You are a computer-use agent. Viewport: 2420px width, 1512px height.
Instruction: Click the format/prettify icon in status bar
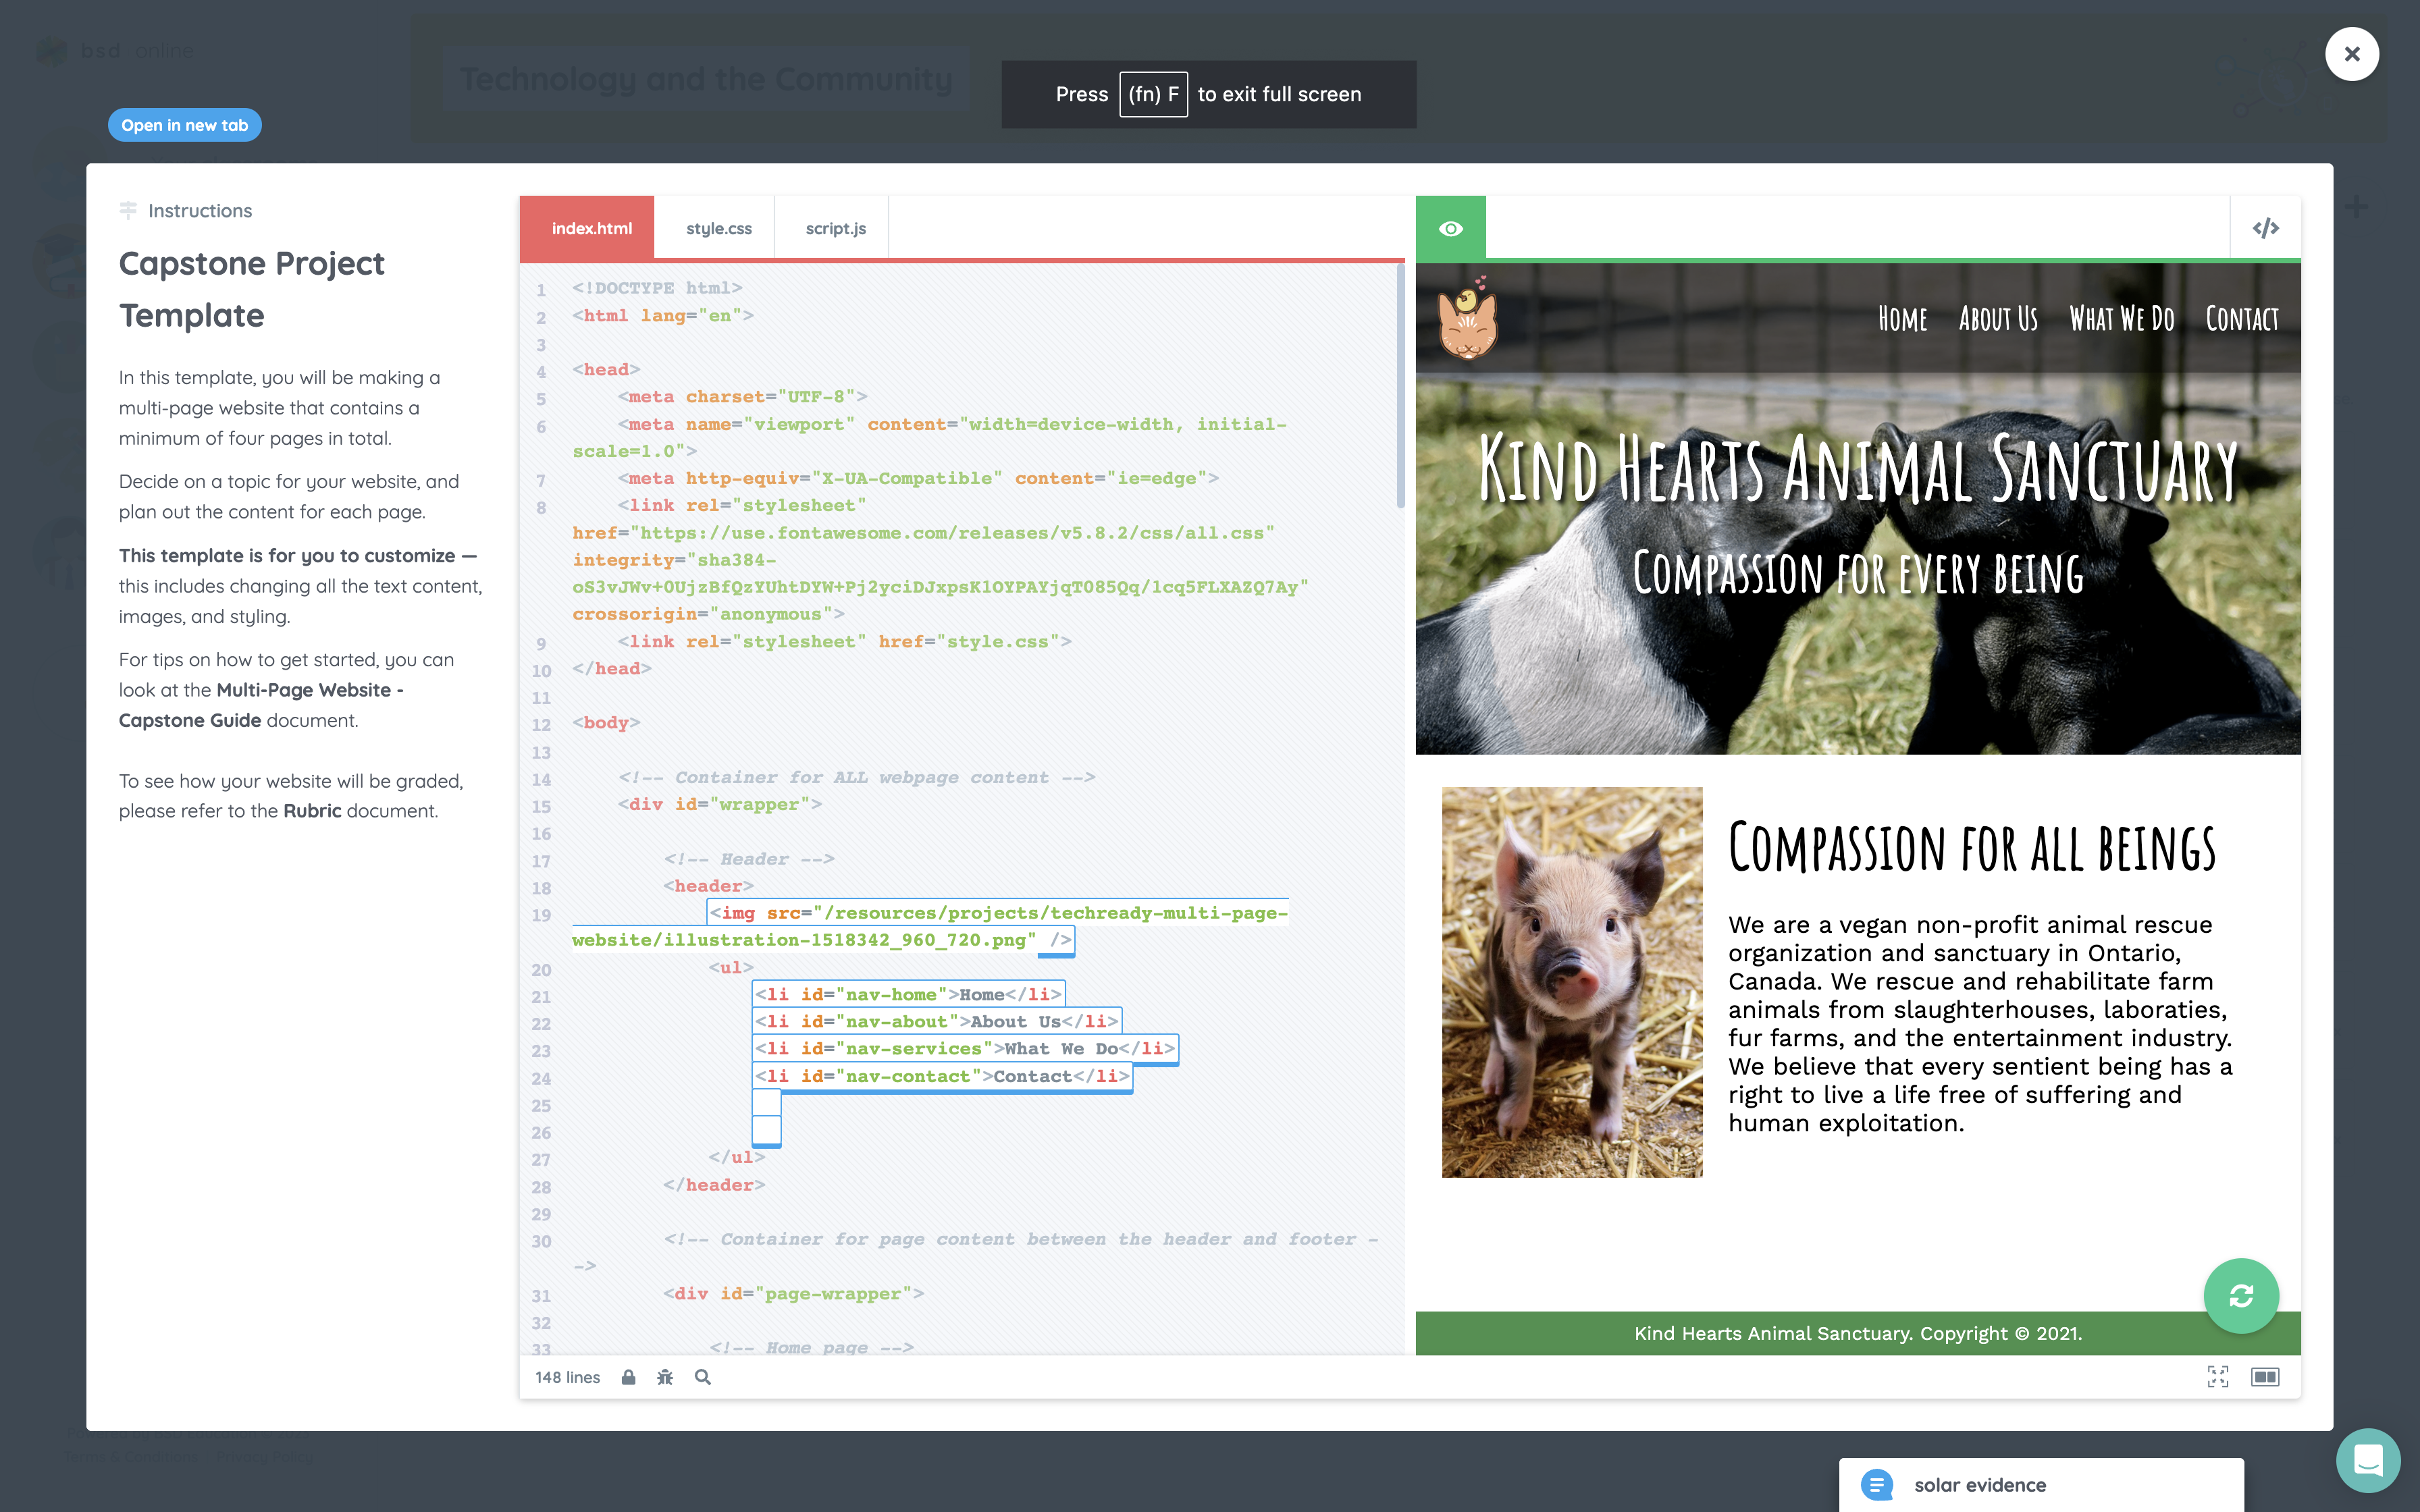664,1376
